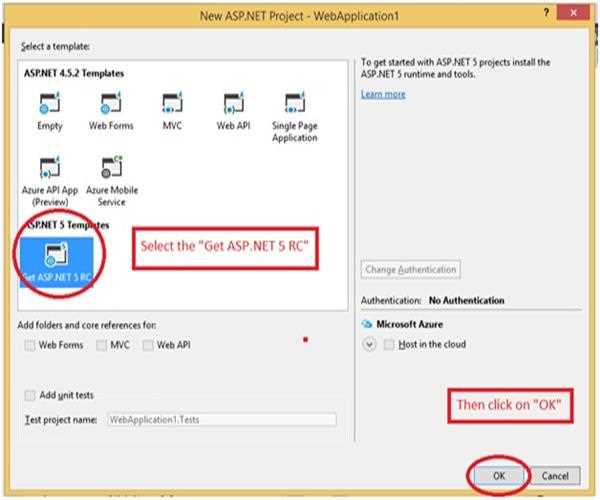Toggle Host in the cloud checkbox
This screenshot has height=500, width=600.
tap(388, 345)
